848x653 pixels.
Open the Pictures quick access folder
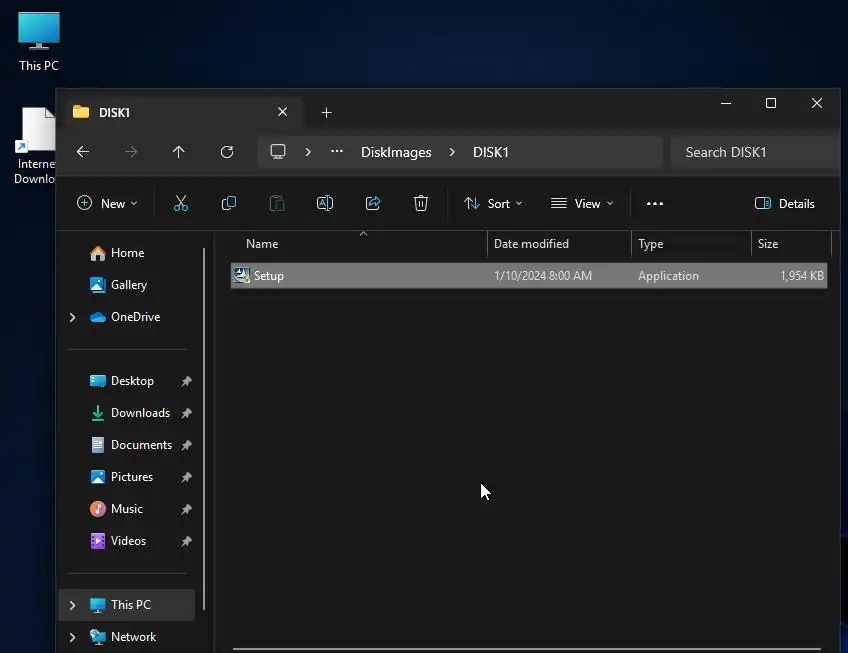(x=131, y=477)
